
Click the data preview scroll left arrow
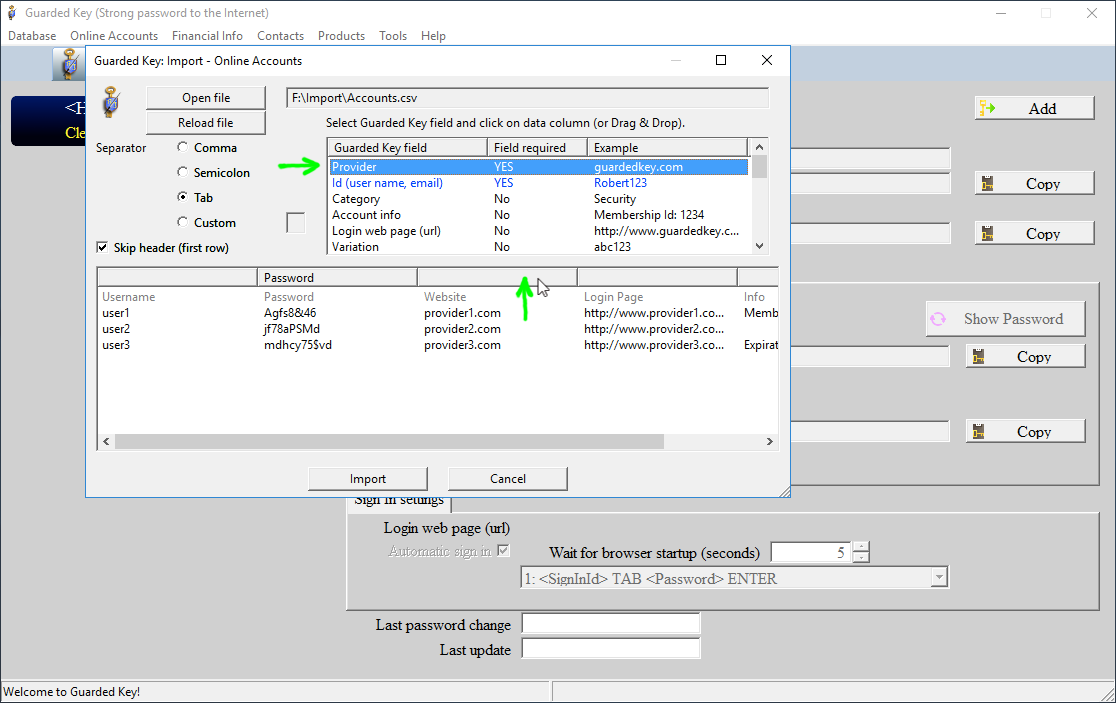point(106,442)
